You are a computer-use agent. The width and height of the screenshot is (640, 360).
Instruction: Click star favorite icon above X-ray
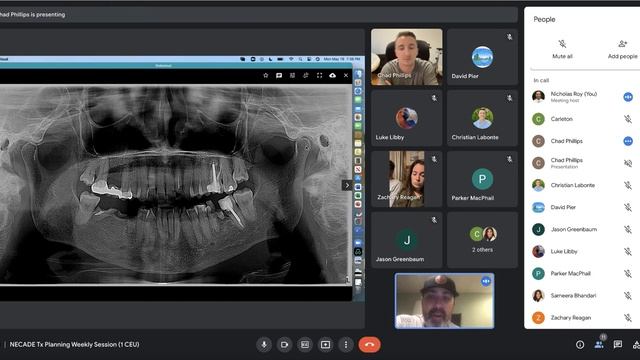coord(266,76)
